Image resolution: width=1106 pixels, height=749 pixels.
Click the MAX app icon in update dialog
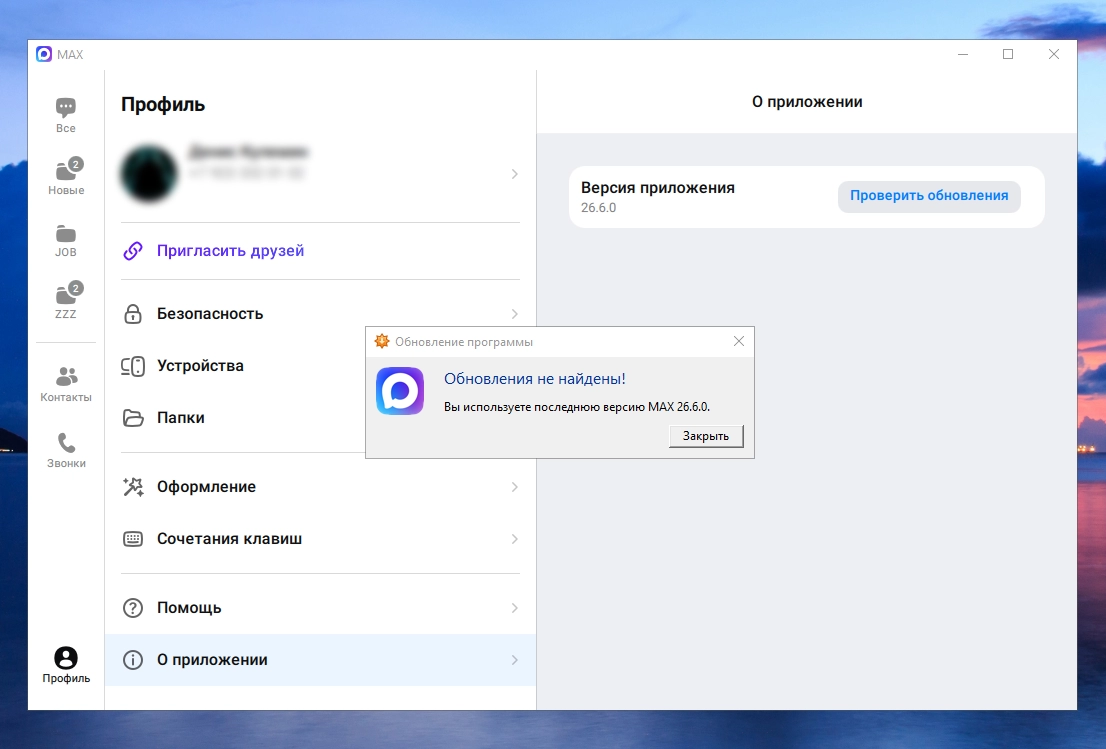(x=400, y=391)
